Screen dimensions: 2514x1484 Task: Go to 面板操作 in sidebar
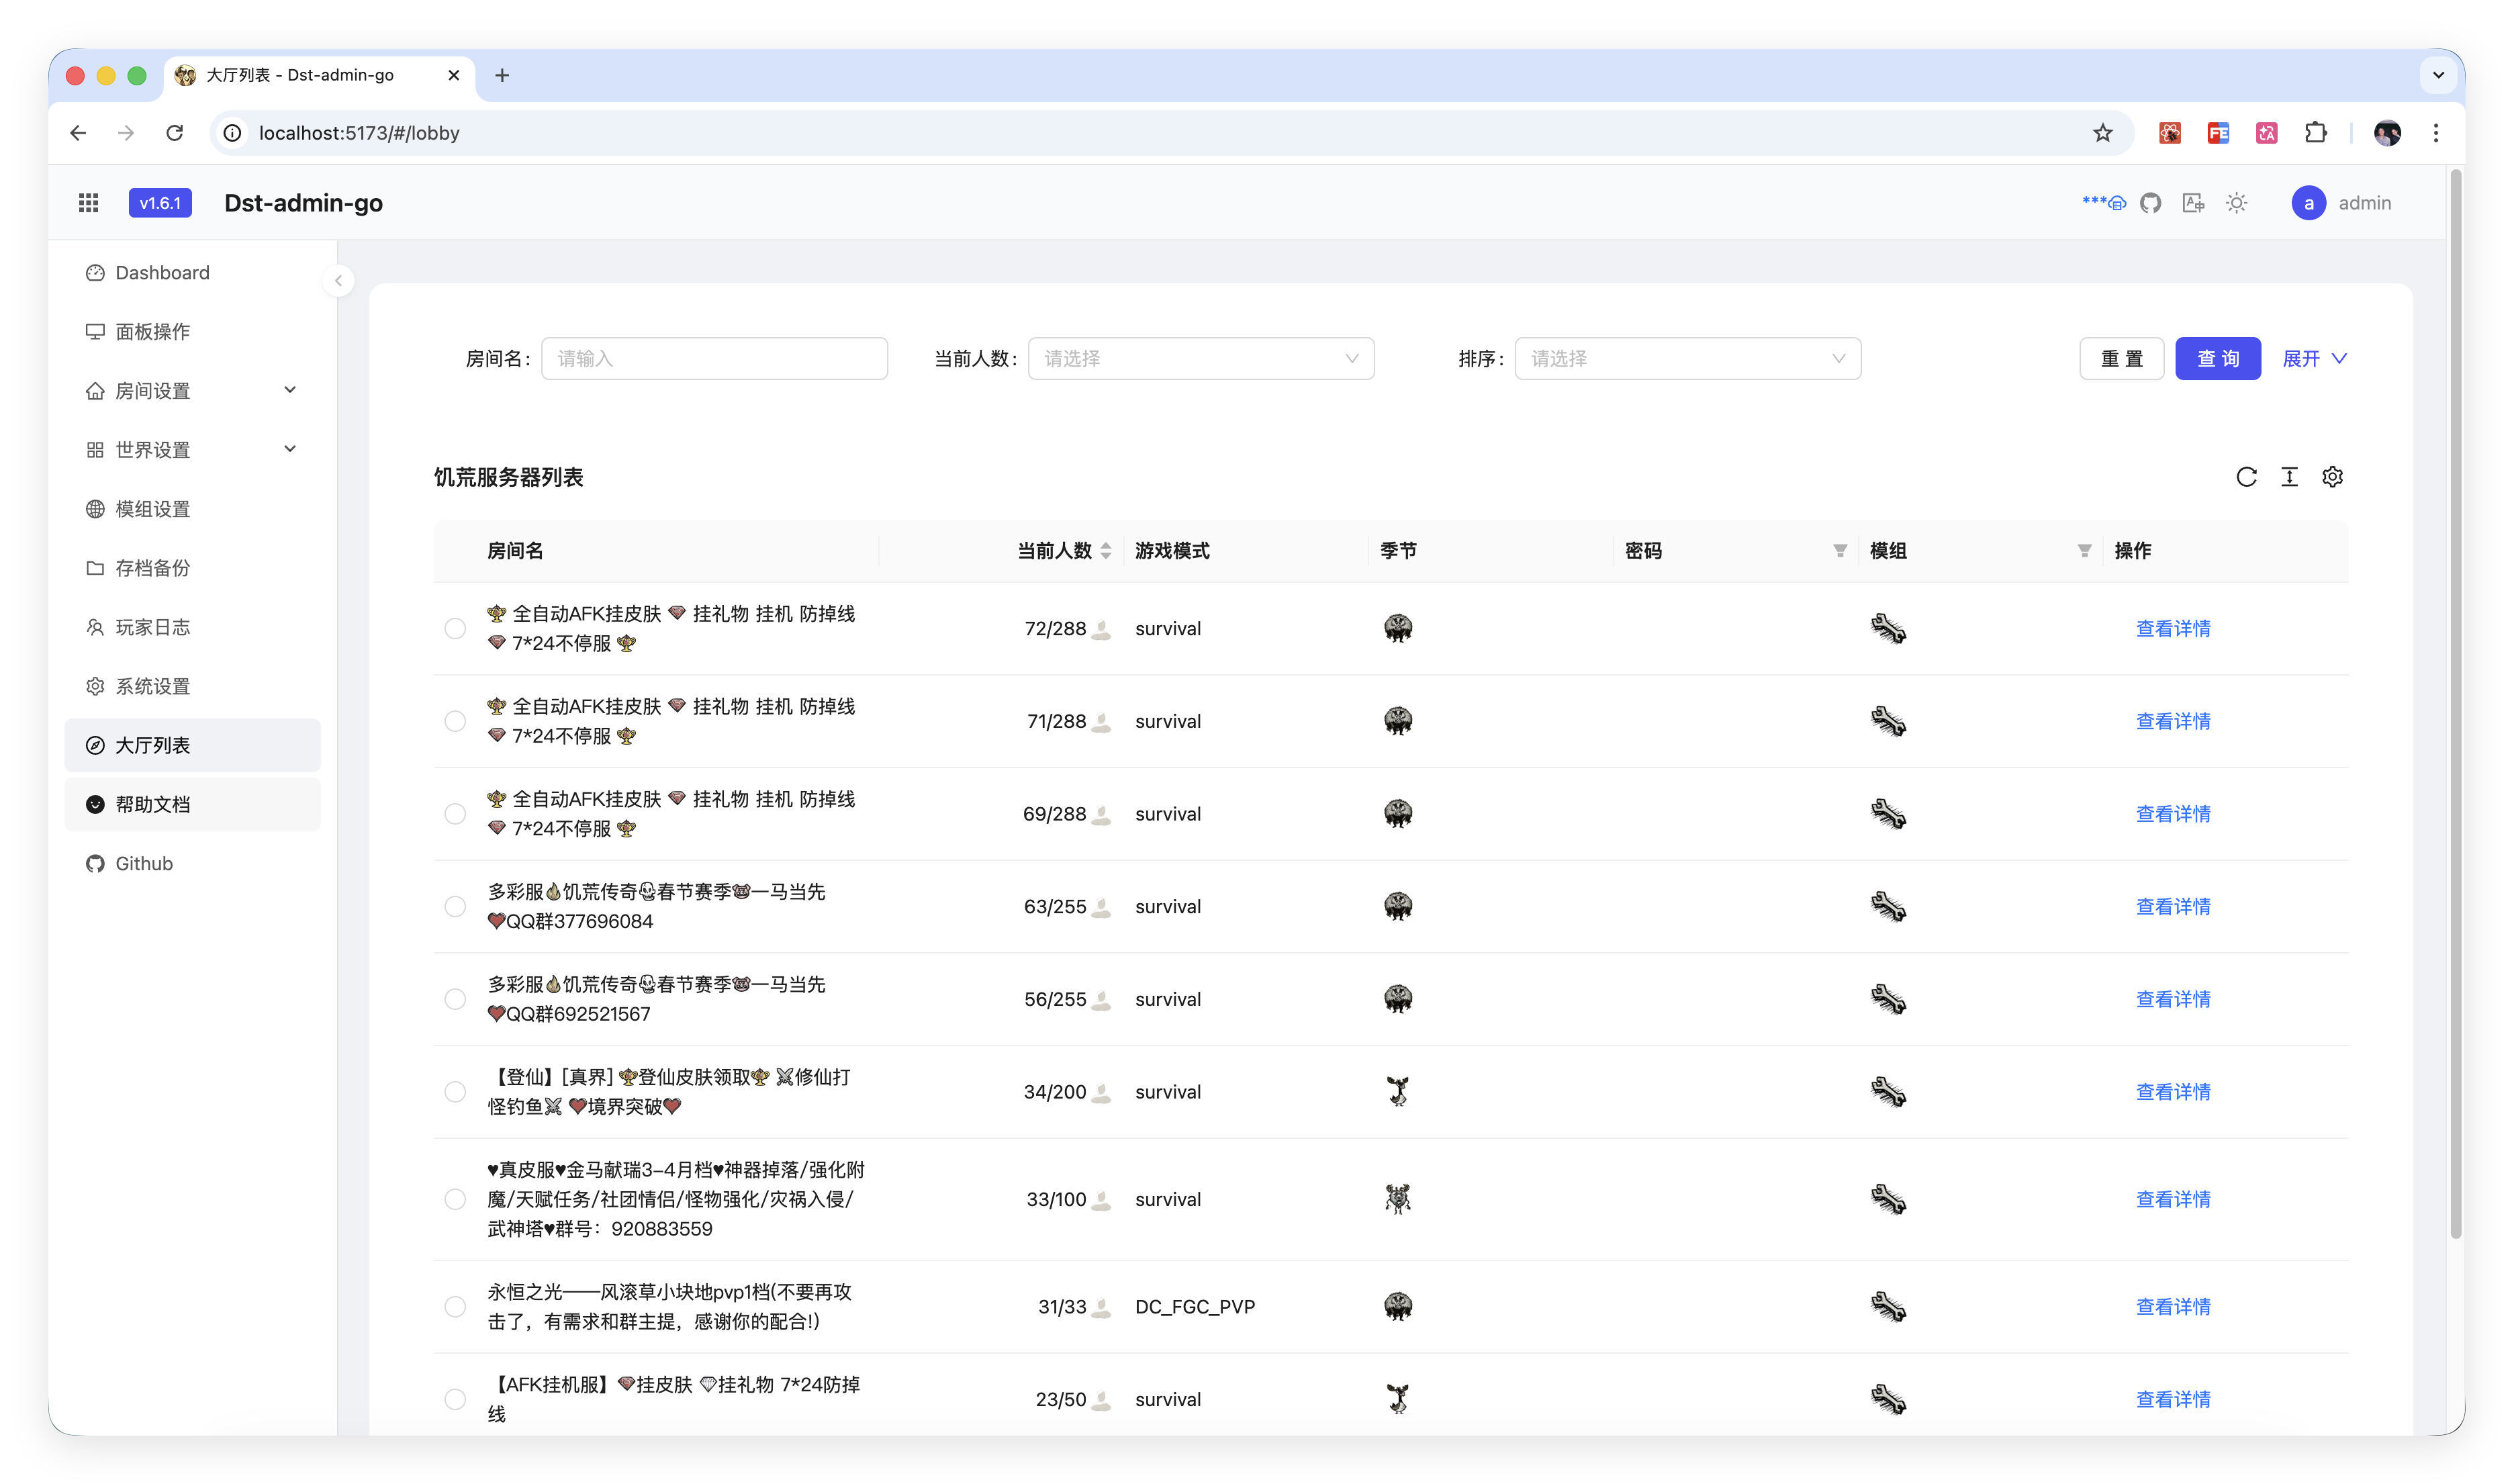coord(192,332)
